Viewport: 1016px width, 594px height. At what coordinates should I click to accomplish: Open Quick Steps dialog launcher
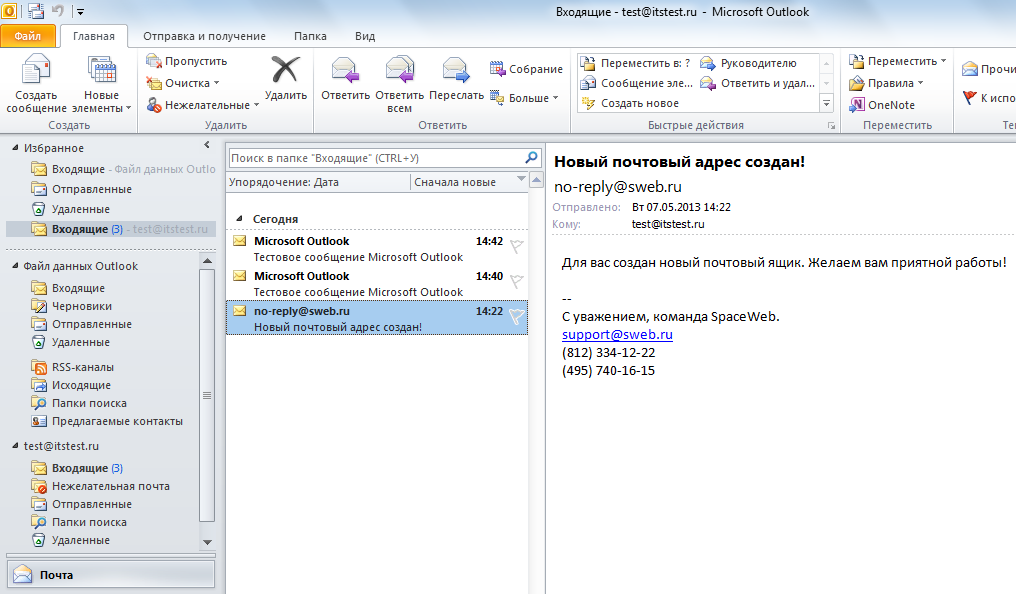tap(831, 126)
